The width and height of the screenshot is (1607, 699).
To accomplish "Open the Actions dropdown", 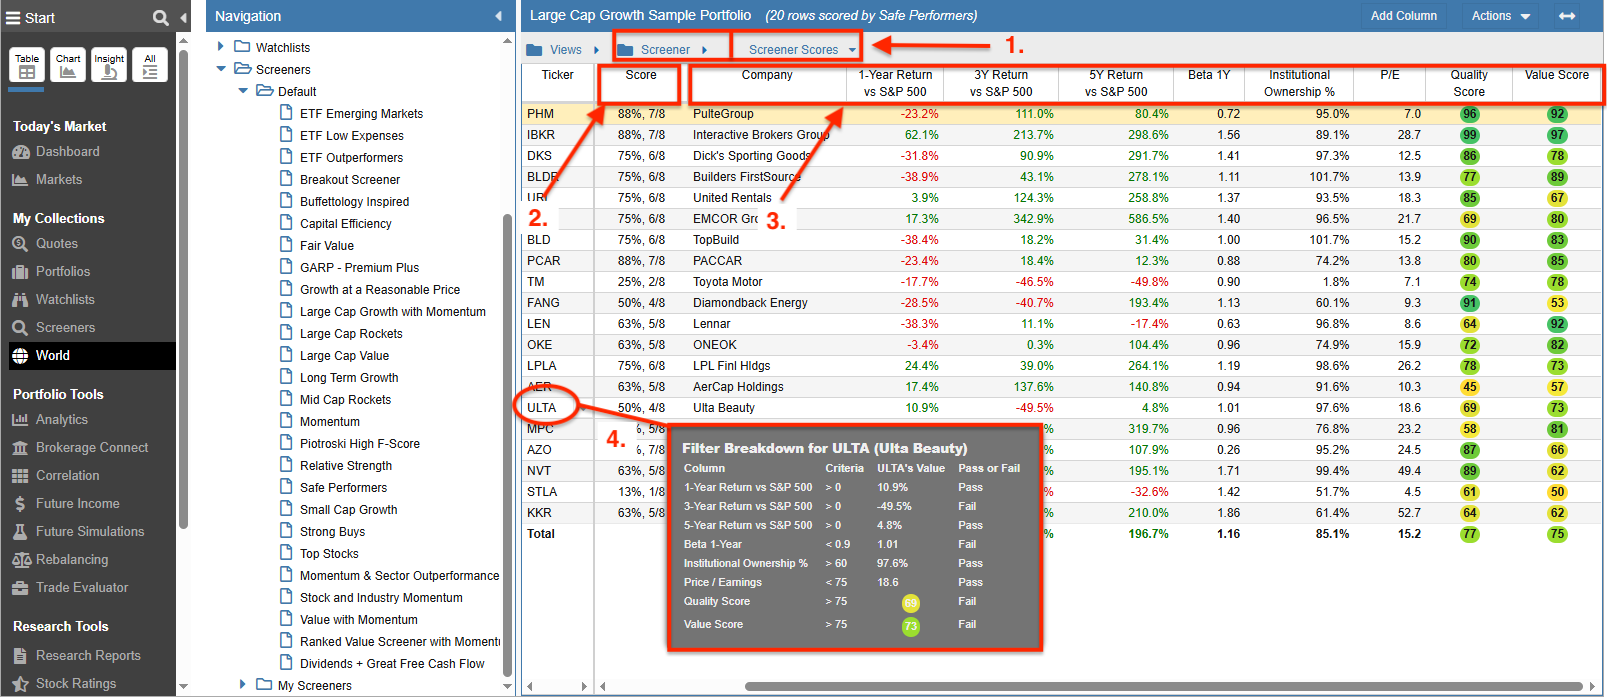I will point(1500,16).
